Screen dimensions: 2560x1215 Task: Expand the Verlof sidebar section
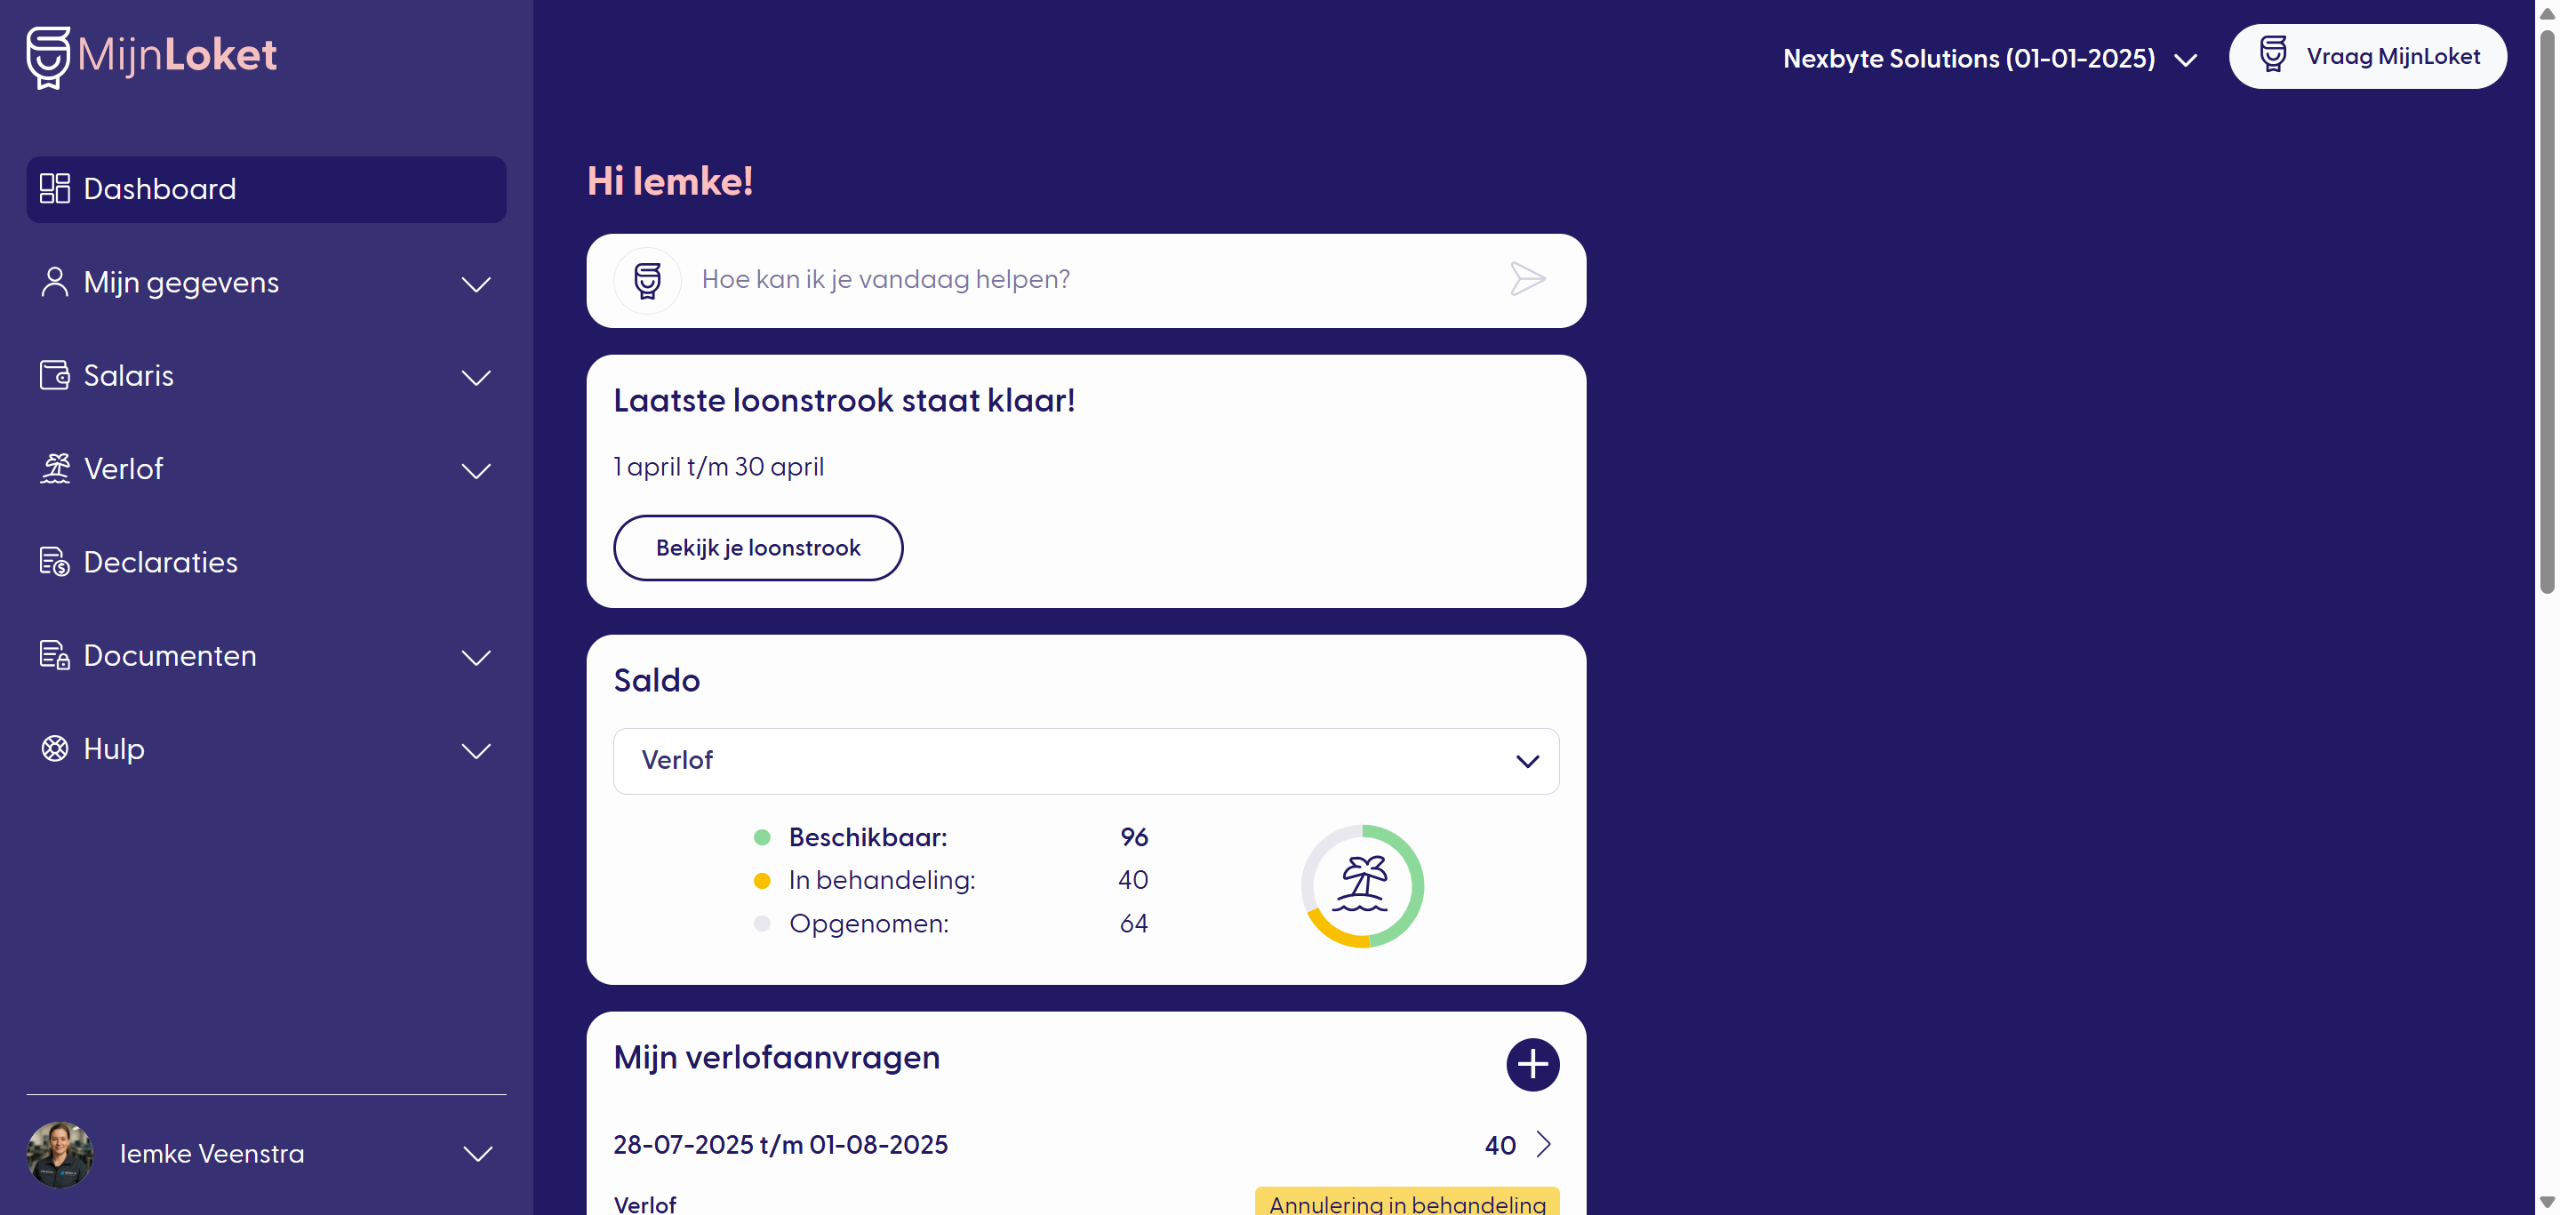tap(476, 470)
